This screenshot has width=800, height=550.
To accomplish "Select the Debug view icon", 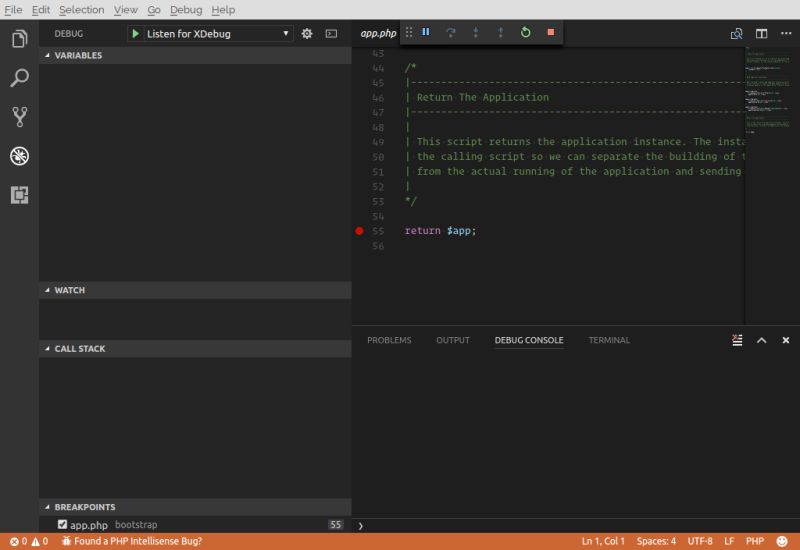I will click(x=19, y=156).
